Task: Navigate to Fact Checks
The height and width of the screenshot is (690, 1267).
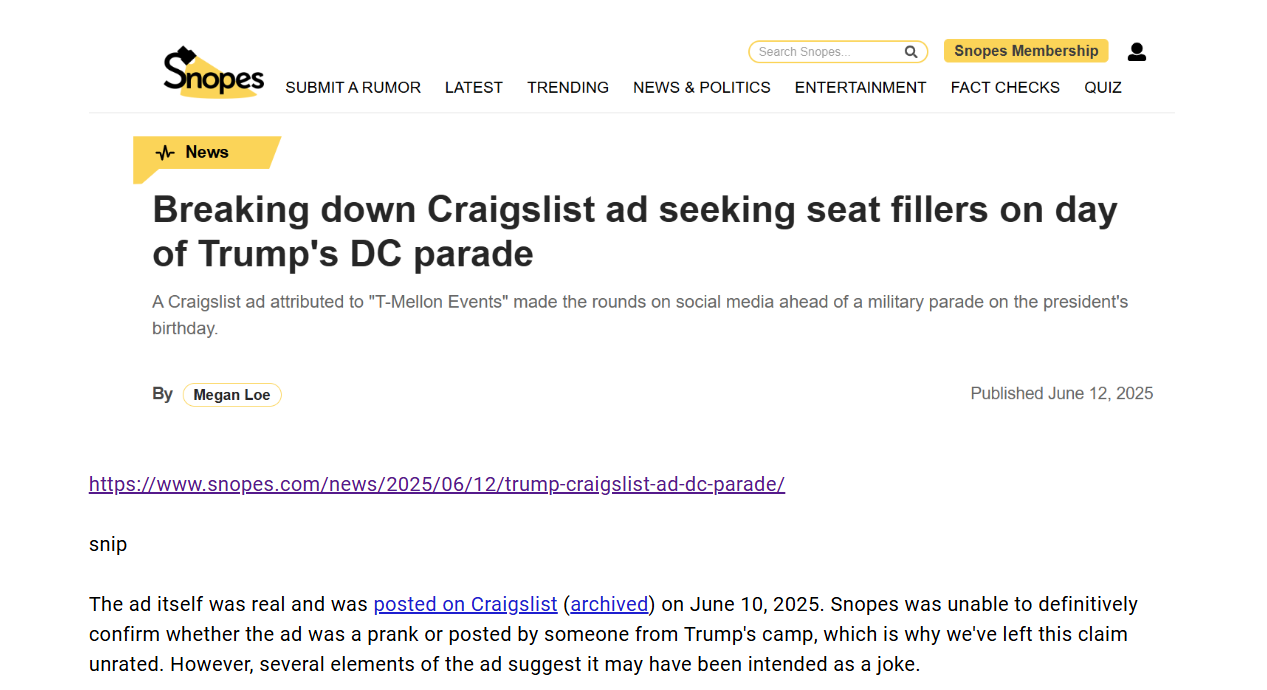Action: pos(1005,88)
